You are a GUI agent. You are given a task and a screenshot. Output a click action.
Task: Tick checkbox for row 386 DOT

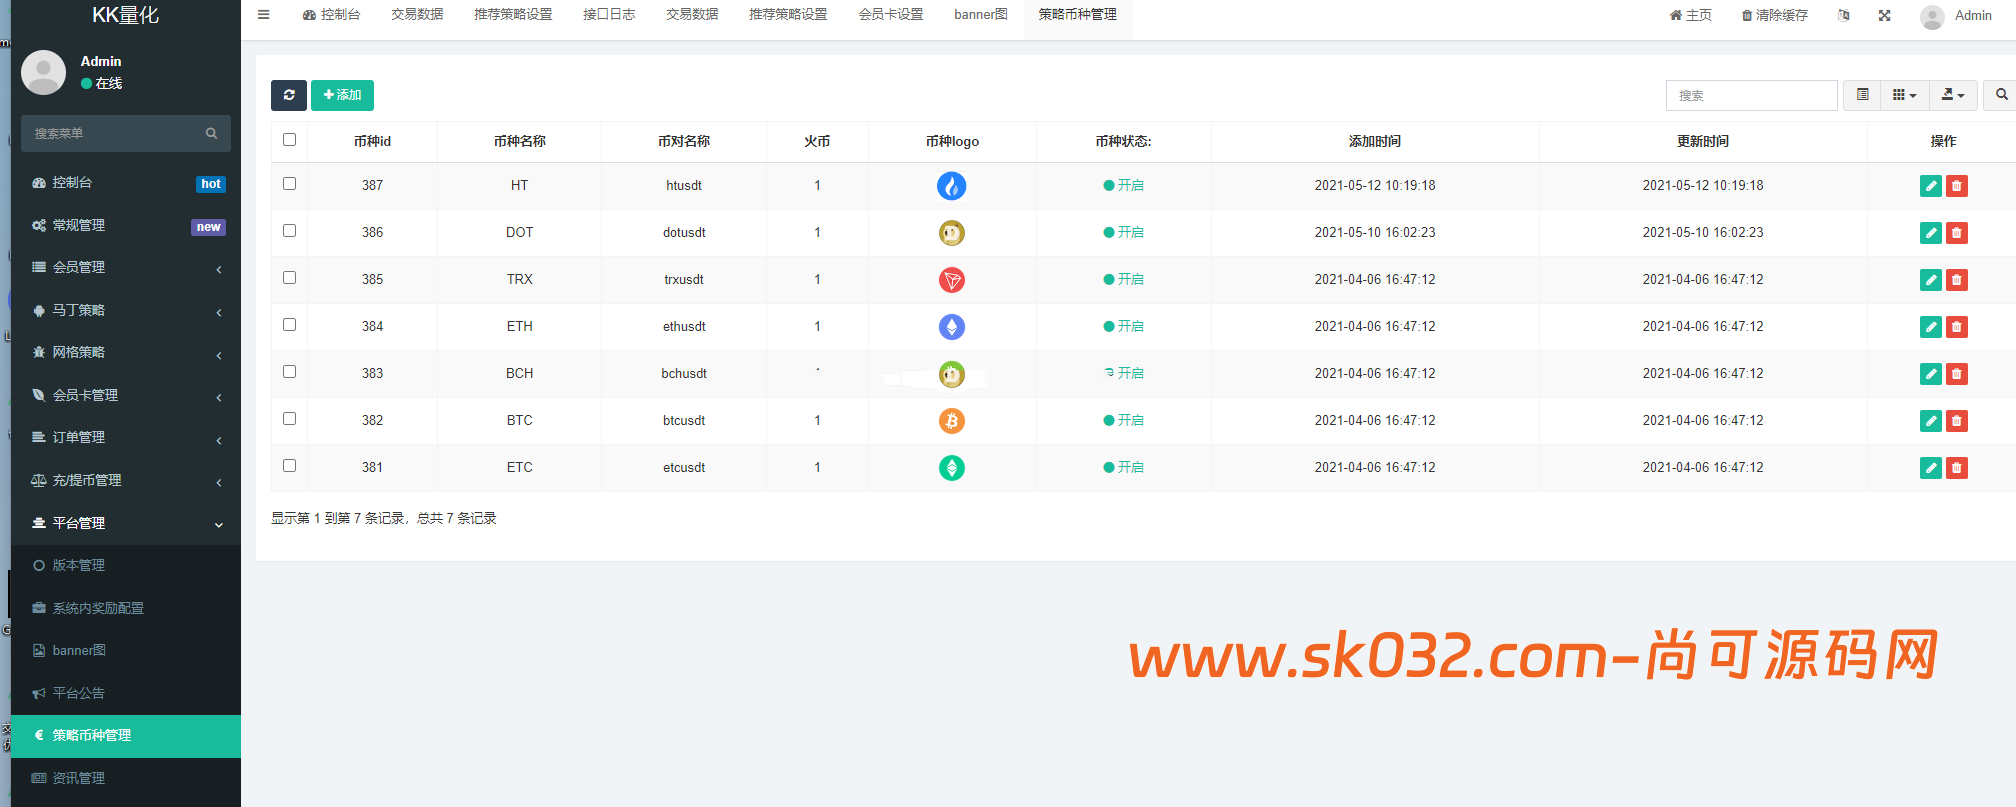(290, 231)
